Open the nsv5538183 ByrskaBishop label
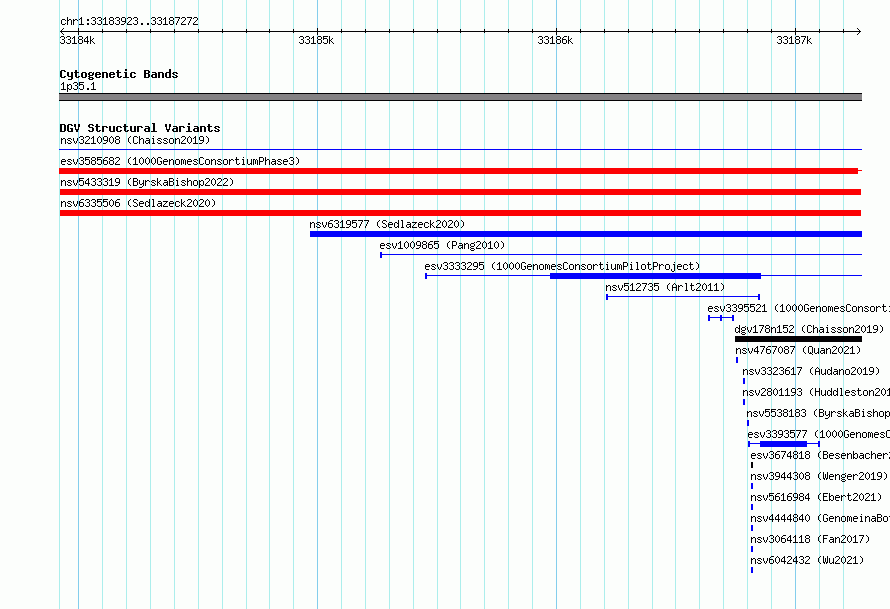This screenshot has width=890, height=609. point(818,413)
